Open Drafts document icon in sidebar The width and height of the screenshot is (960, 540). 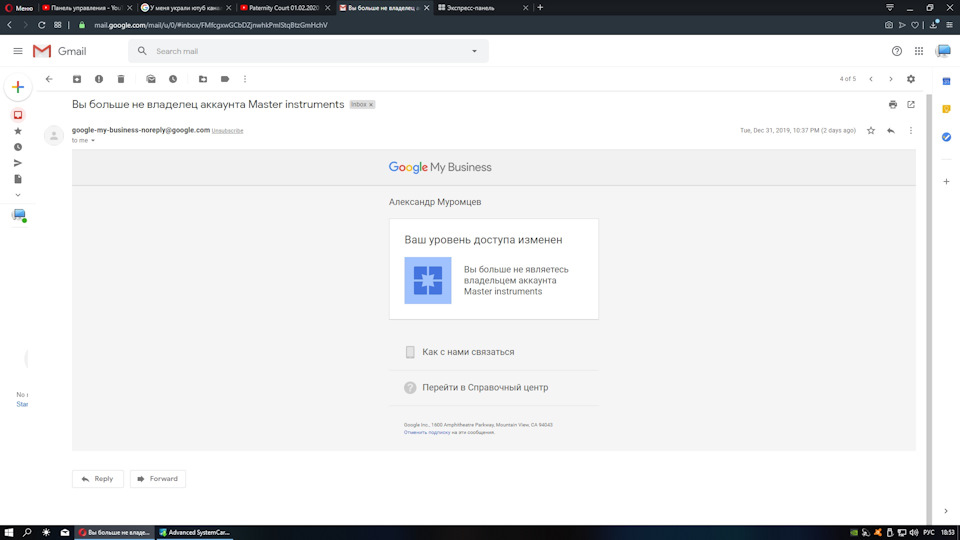18,179
